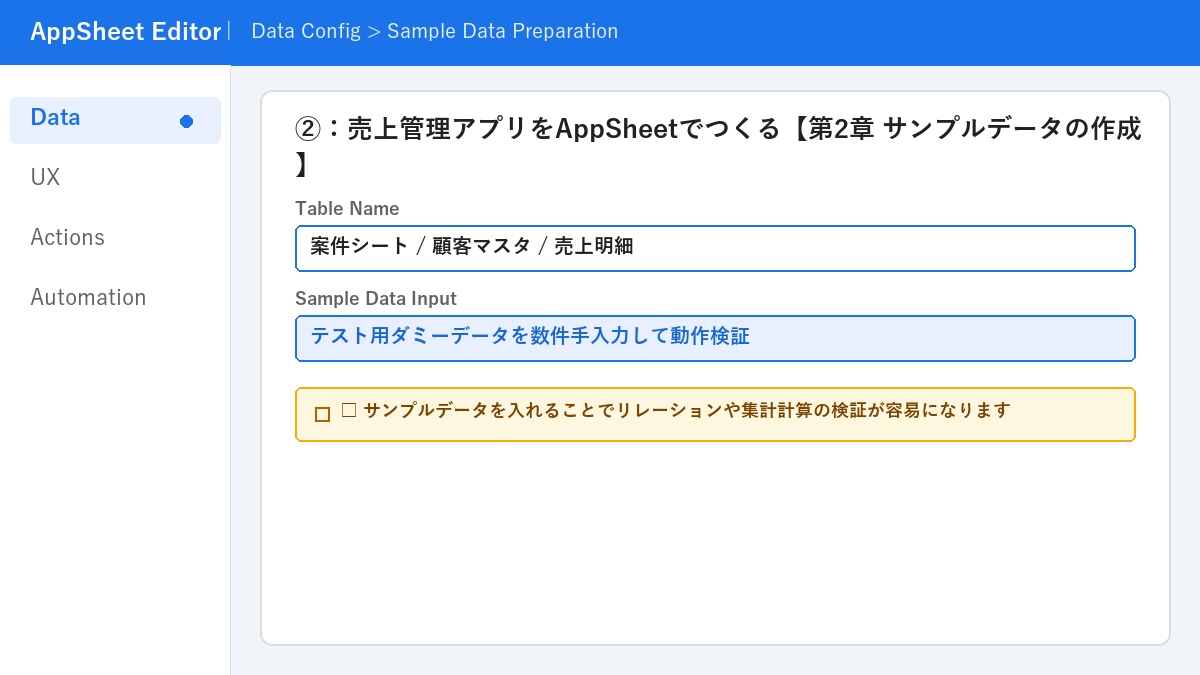Click the yellow notice text about サンプルデータ
The height and width of the screenshot is (675, 1200).
[676, 410]
